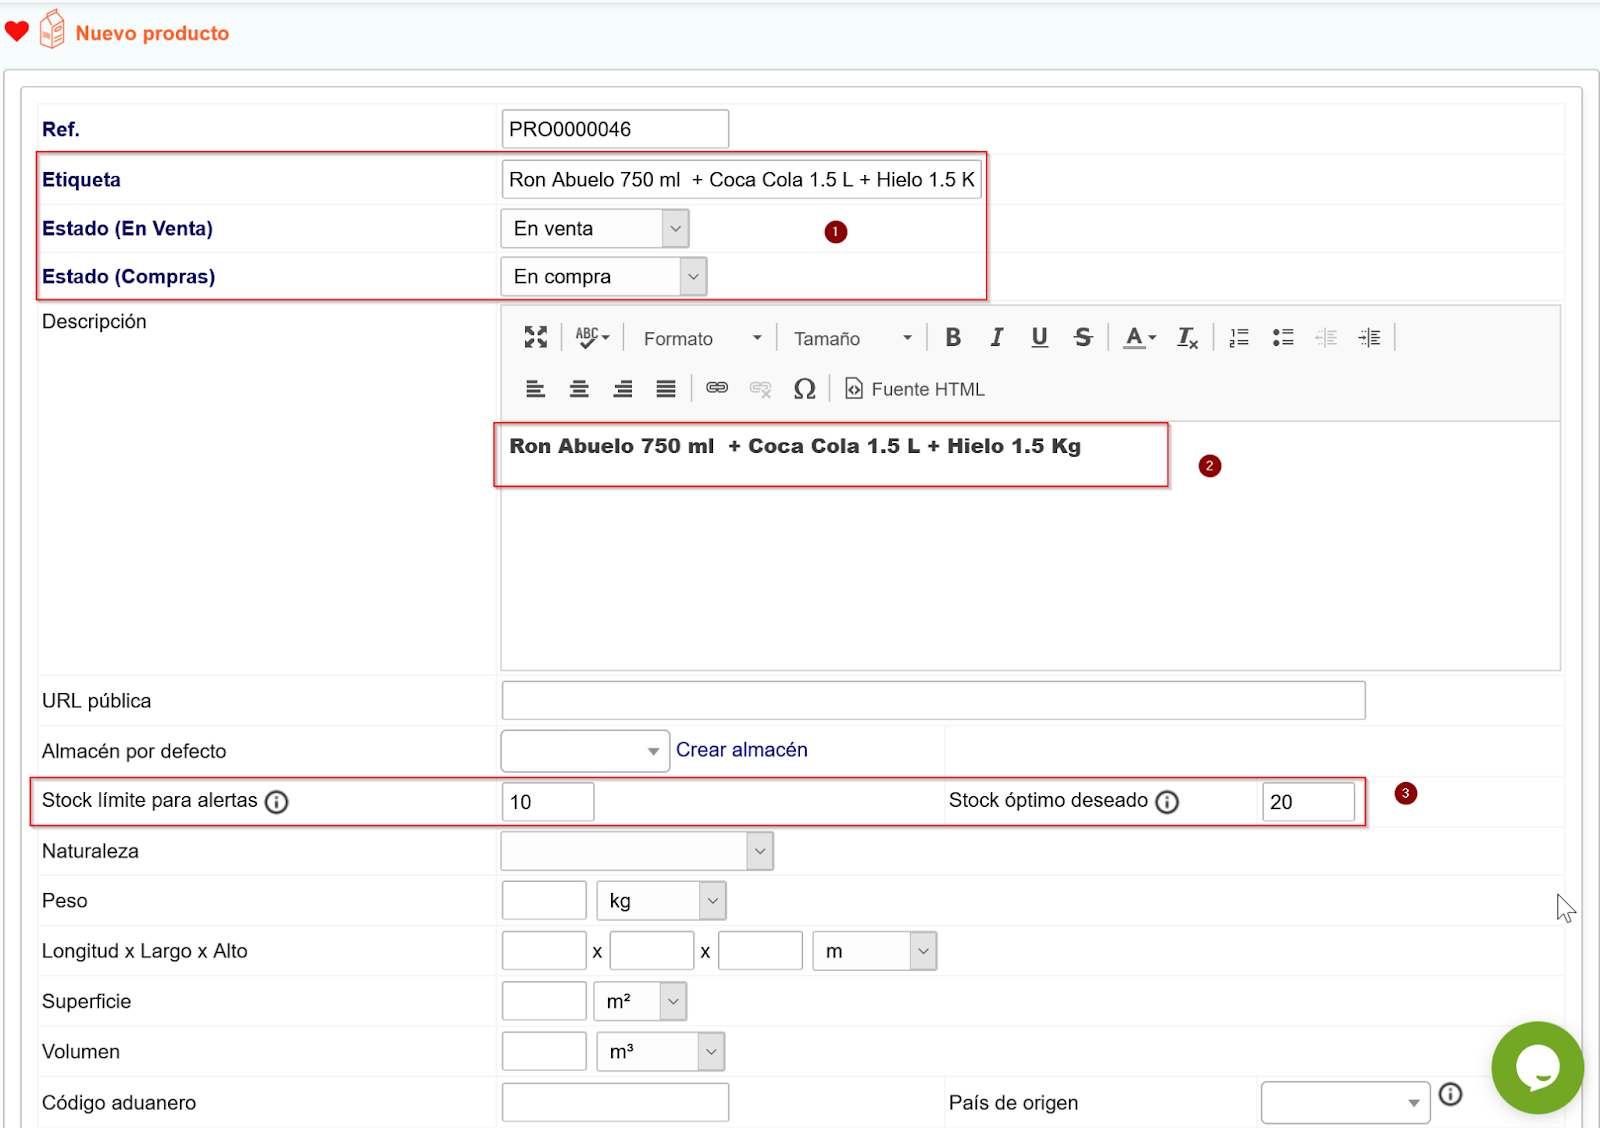The width and height of the screenshot is (1600, 1128).
Task: Open the text color picker
Action: 1140,337
